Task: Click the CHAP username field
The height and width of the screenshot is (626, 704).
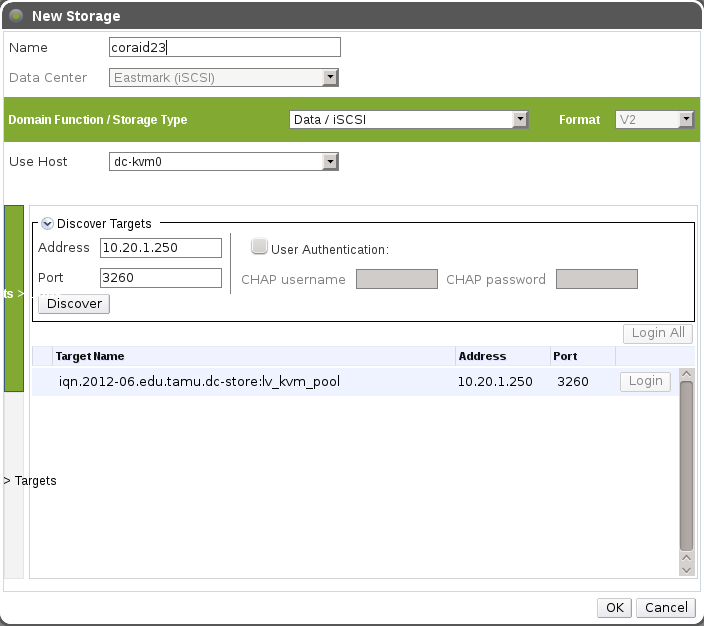Action: pyautogui.click(x=397, y=279)
